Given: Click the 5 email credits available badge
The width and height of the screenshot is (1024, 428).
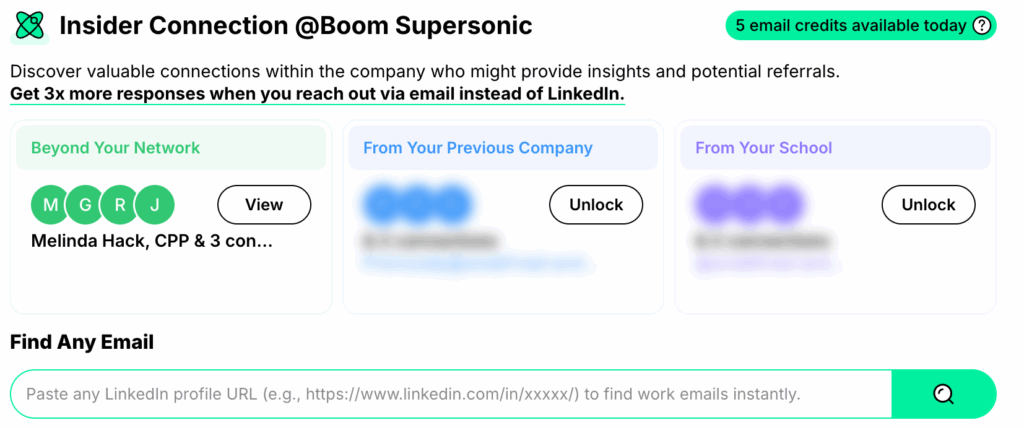Looking at the screenshot, I should [861, 26].
